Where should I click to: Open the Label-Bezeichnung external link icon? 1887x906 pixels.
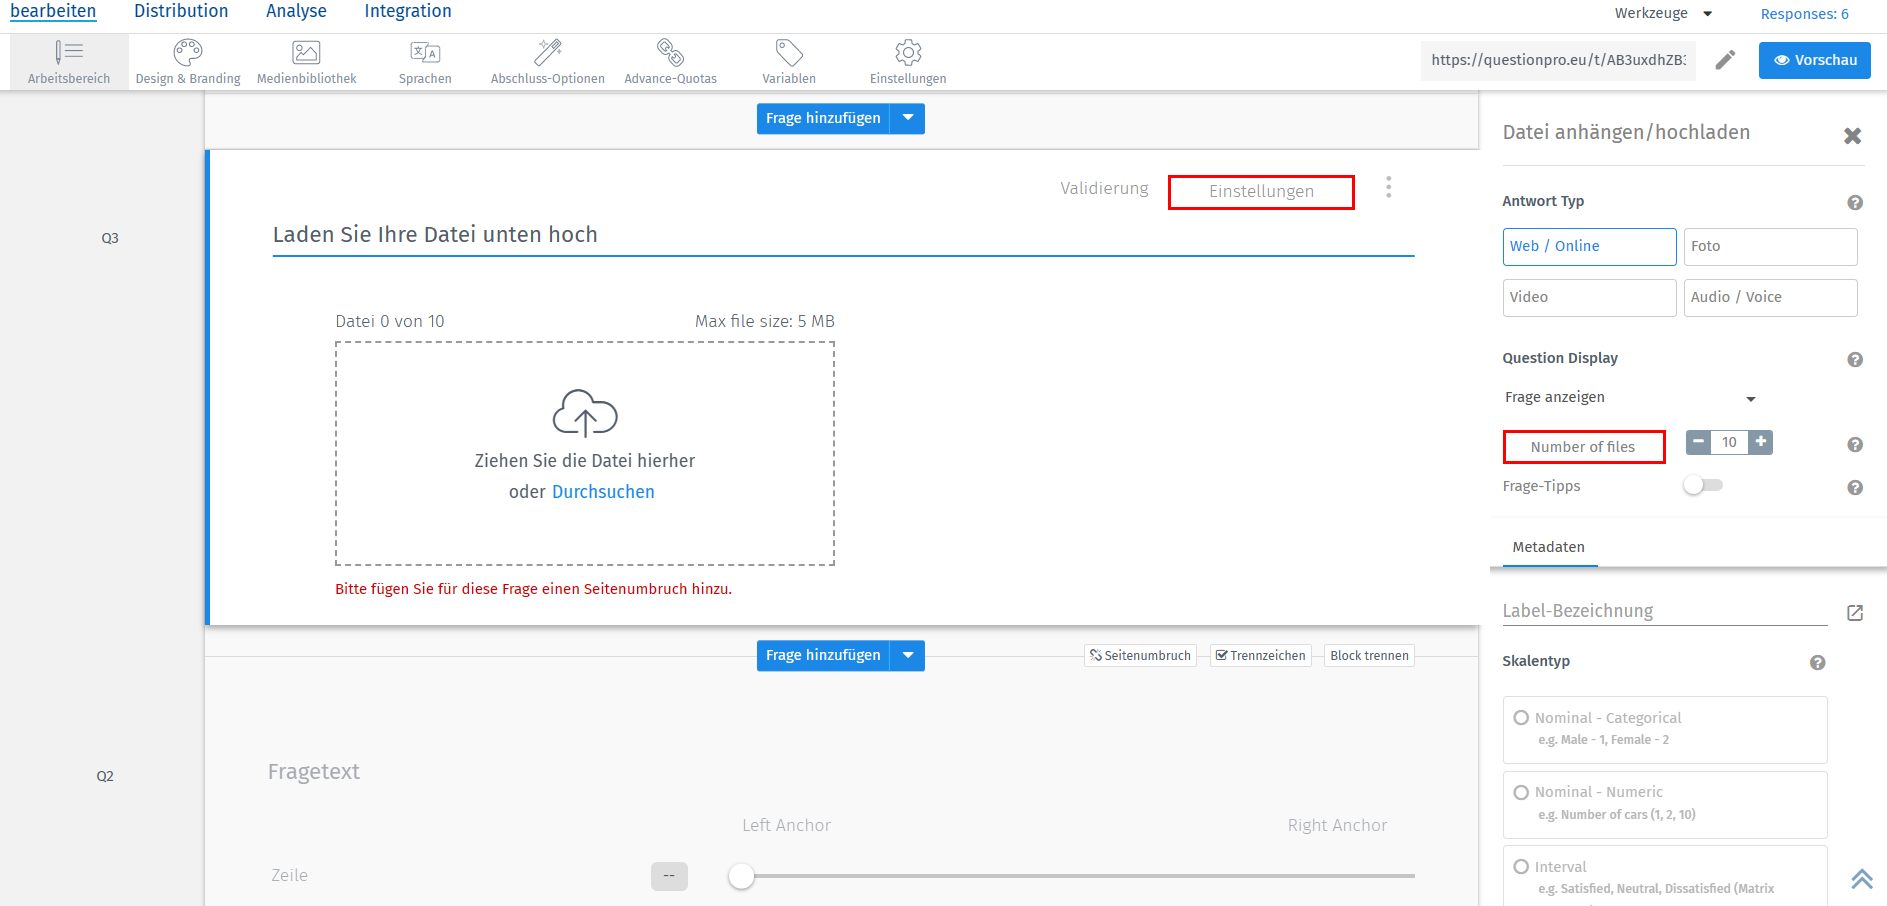point(1855,613)
